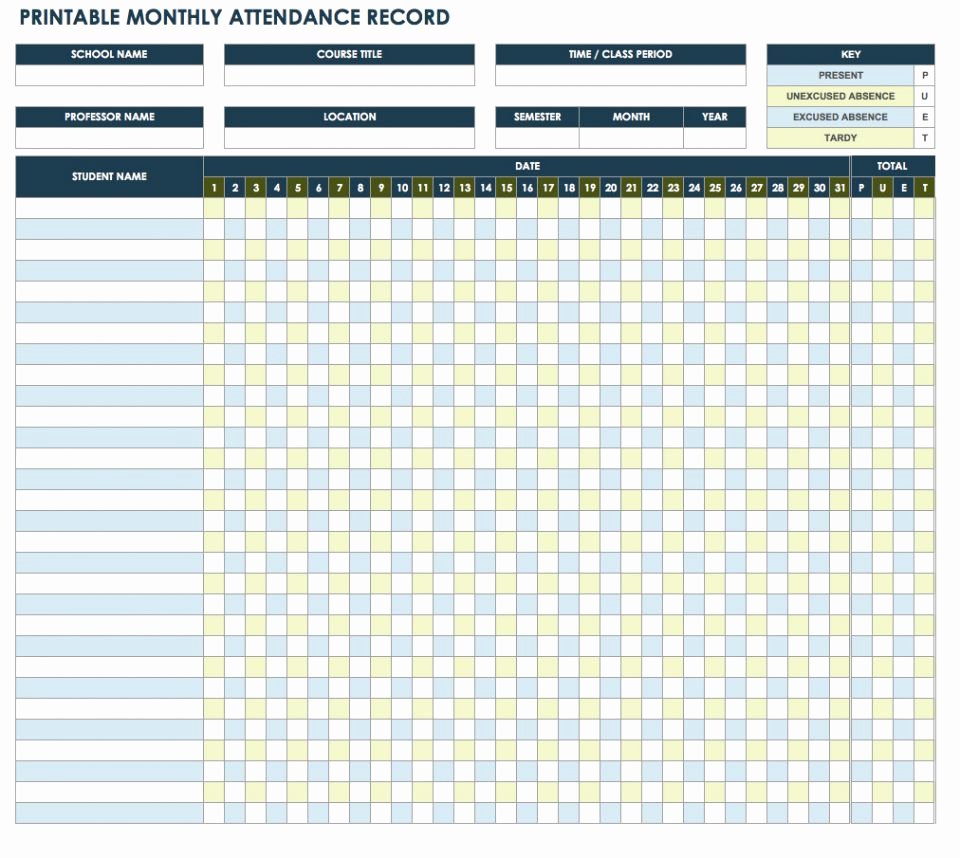This screenshot has width=960, height=858.
Task: Click date column header 1
Action: (214, 187)
